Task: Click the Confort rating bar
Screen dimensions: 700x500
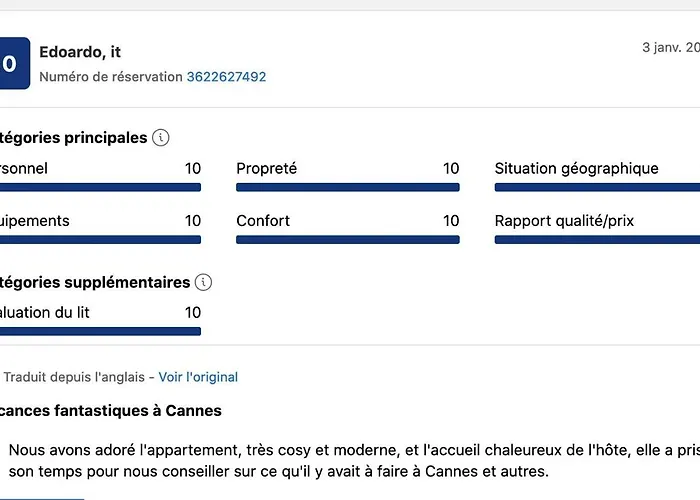Action: (347, 239)
